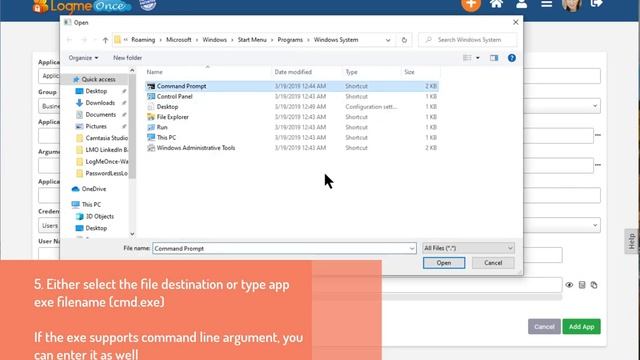640x360 pixels.
Task: Sort by Type column header
Action: [x=351, y=72]
